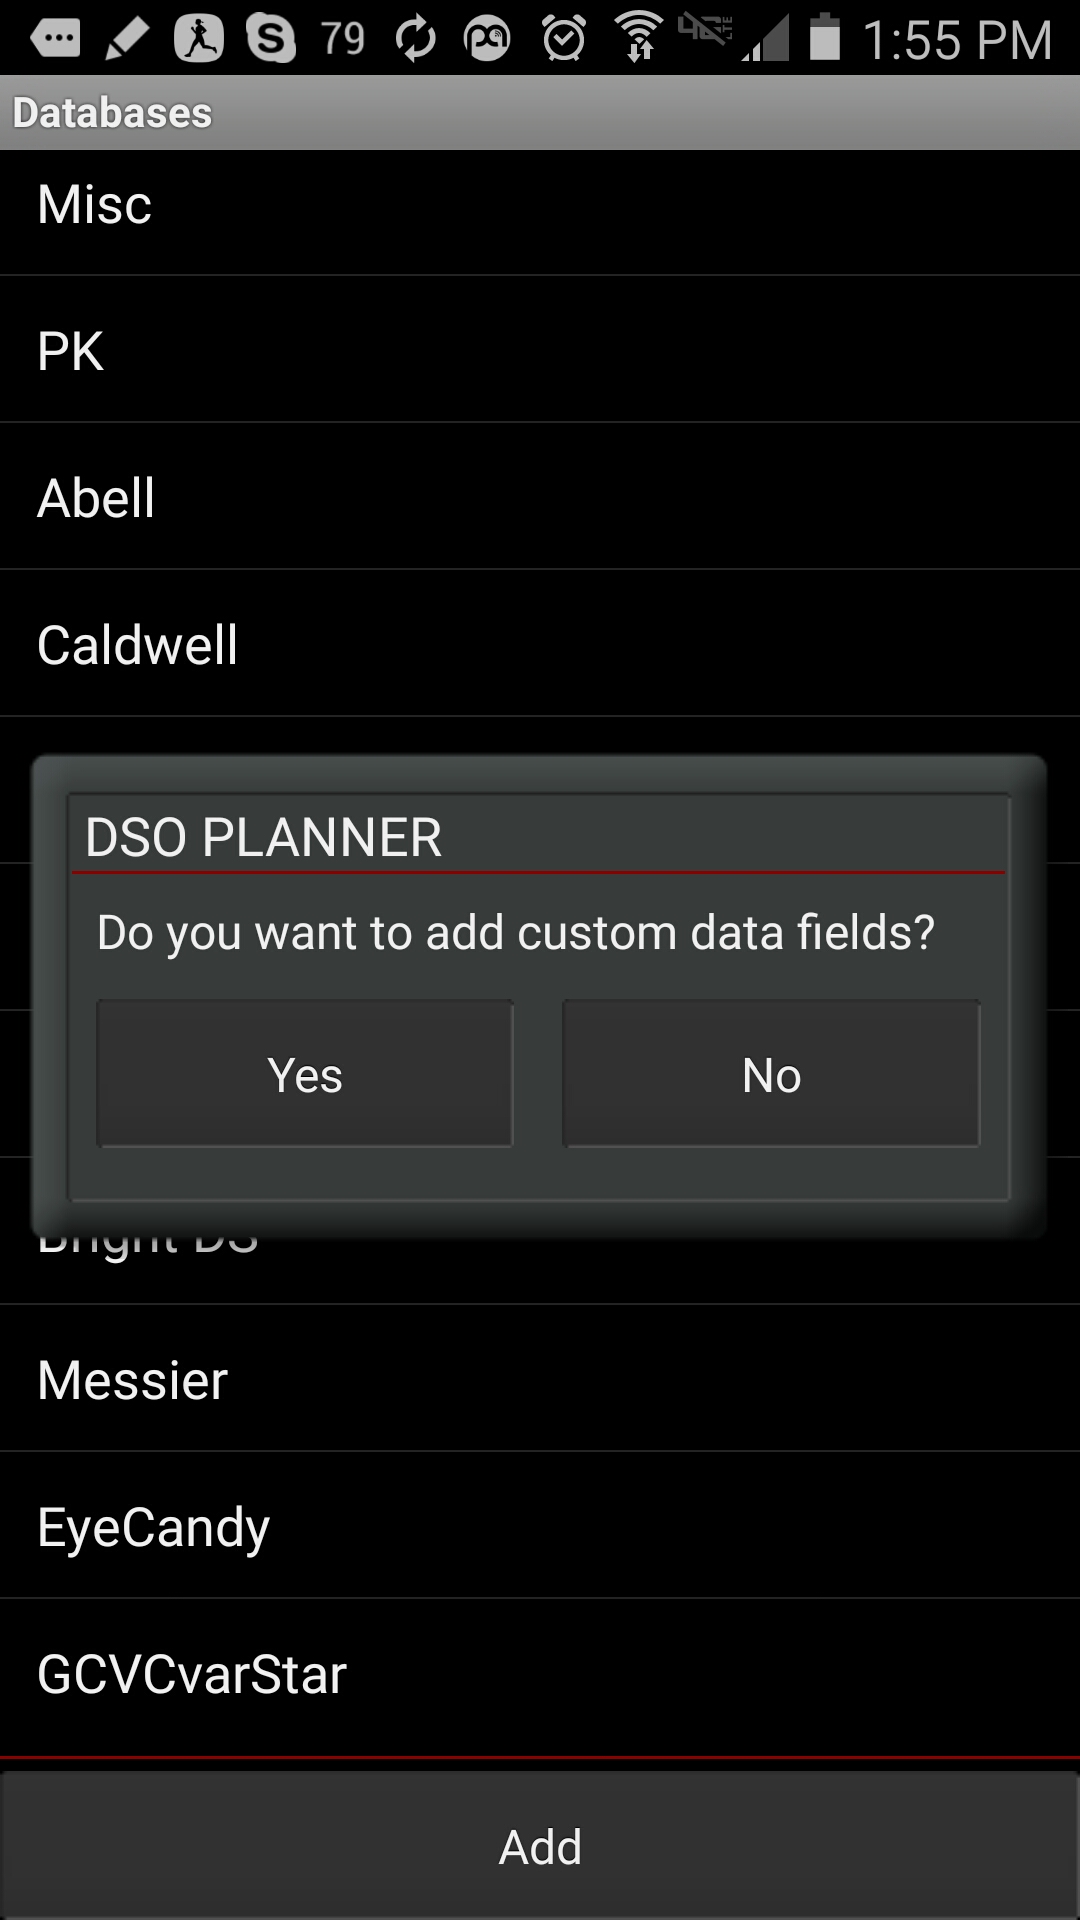1080x1920 pixels.
Task: Tap the pencil edit notification icon
Action: (127, 38)
